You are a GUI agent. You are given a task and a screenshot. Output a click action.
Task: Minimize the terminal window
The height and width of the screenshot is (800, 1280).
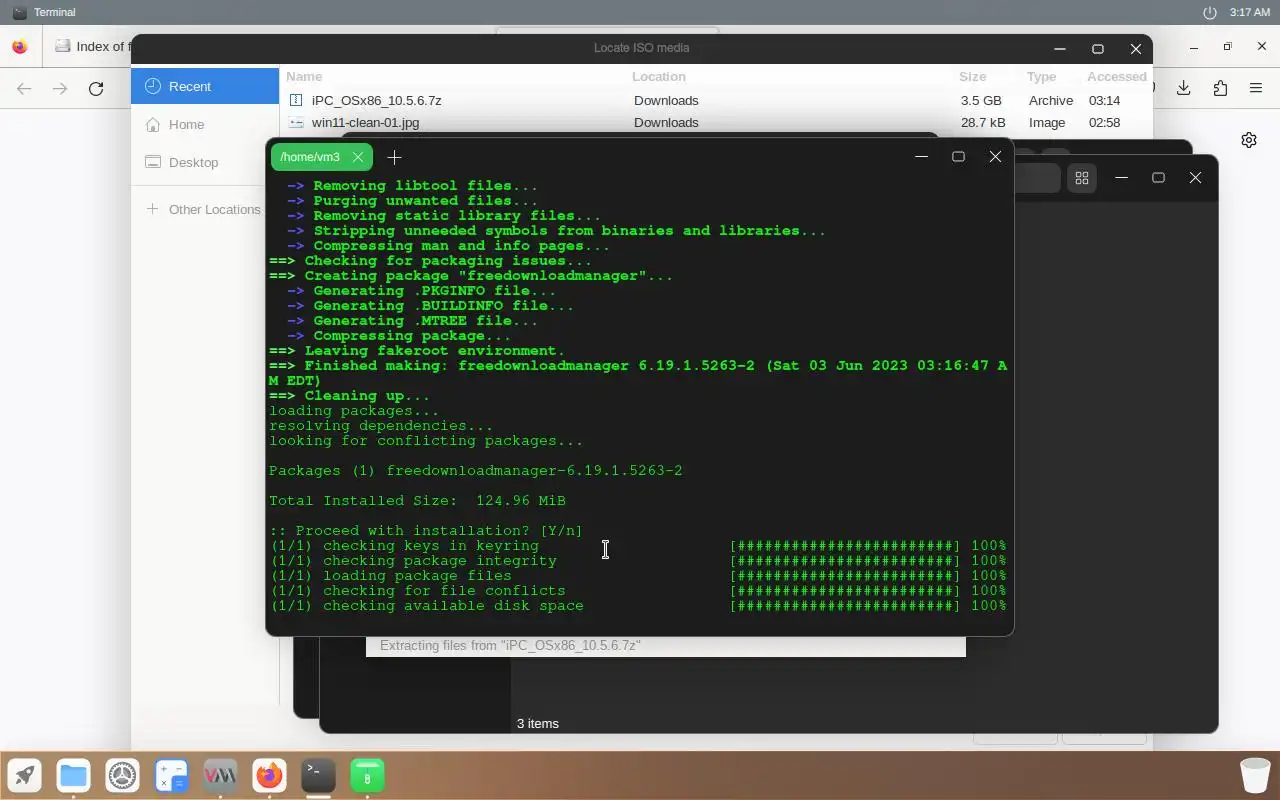coord(921,156)
